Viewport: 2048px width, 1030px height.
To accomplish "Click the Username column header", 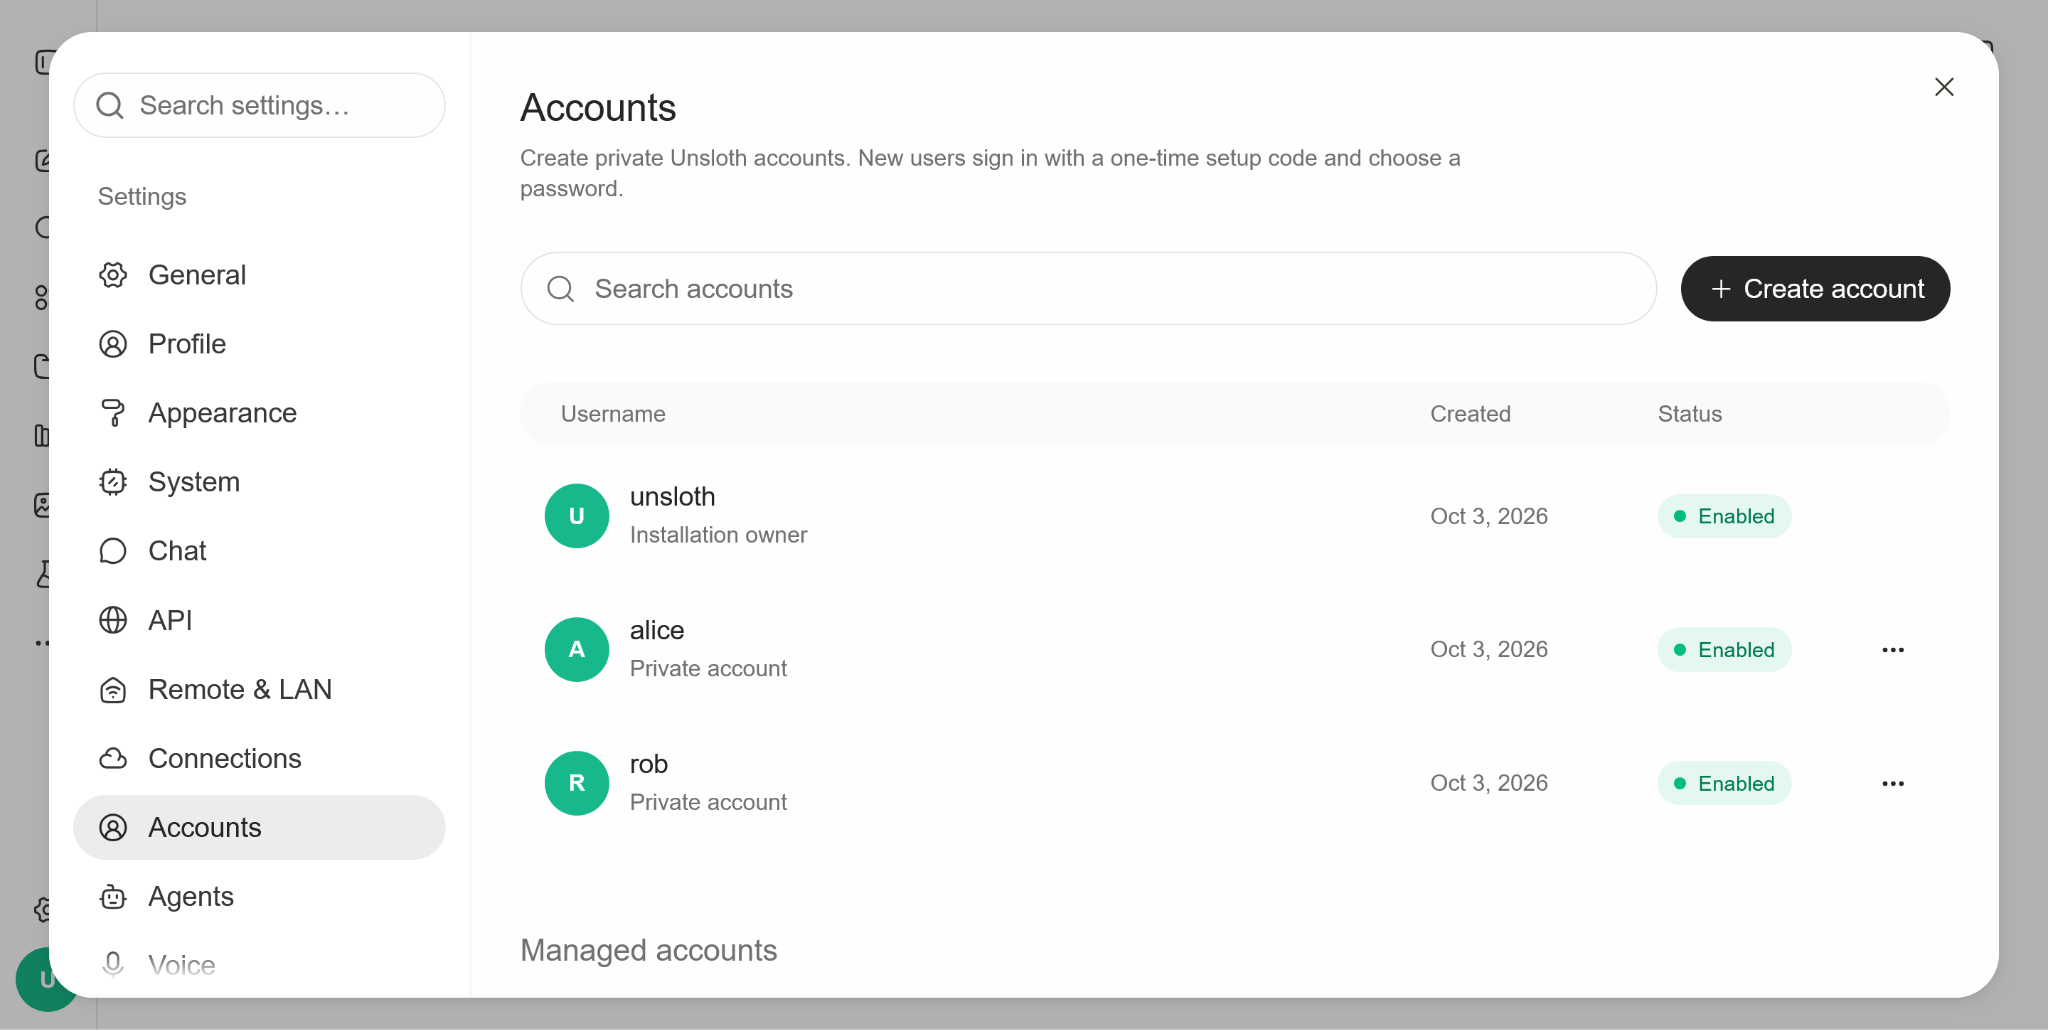I will (613, 414).
